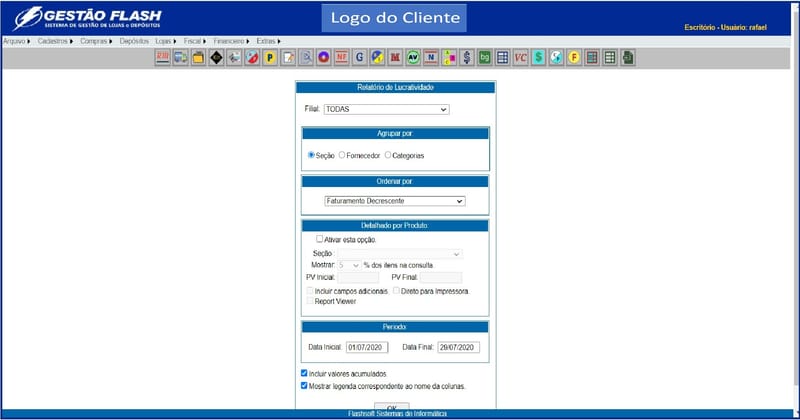Select the Fornecedor radio button

342,155
